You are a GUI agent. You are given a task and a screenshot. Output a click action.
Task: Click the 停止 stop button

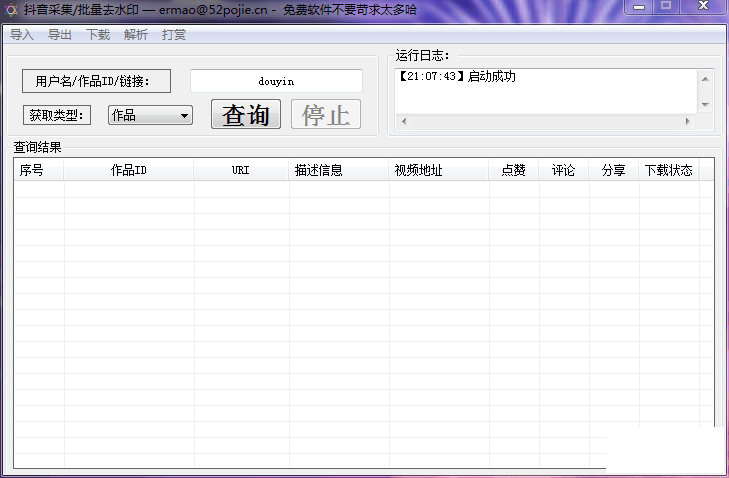coord(326,114)
